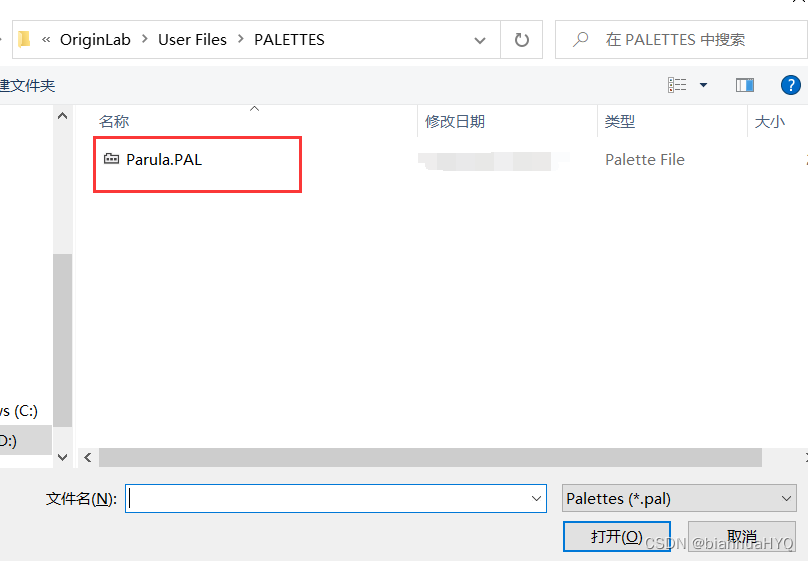Click the horizontal scrollbar in file list
This screenshot has width=808, height=561.
(430, 457)
